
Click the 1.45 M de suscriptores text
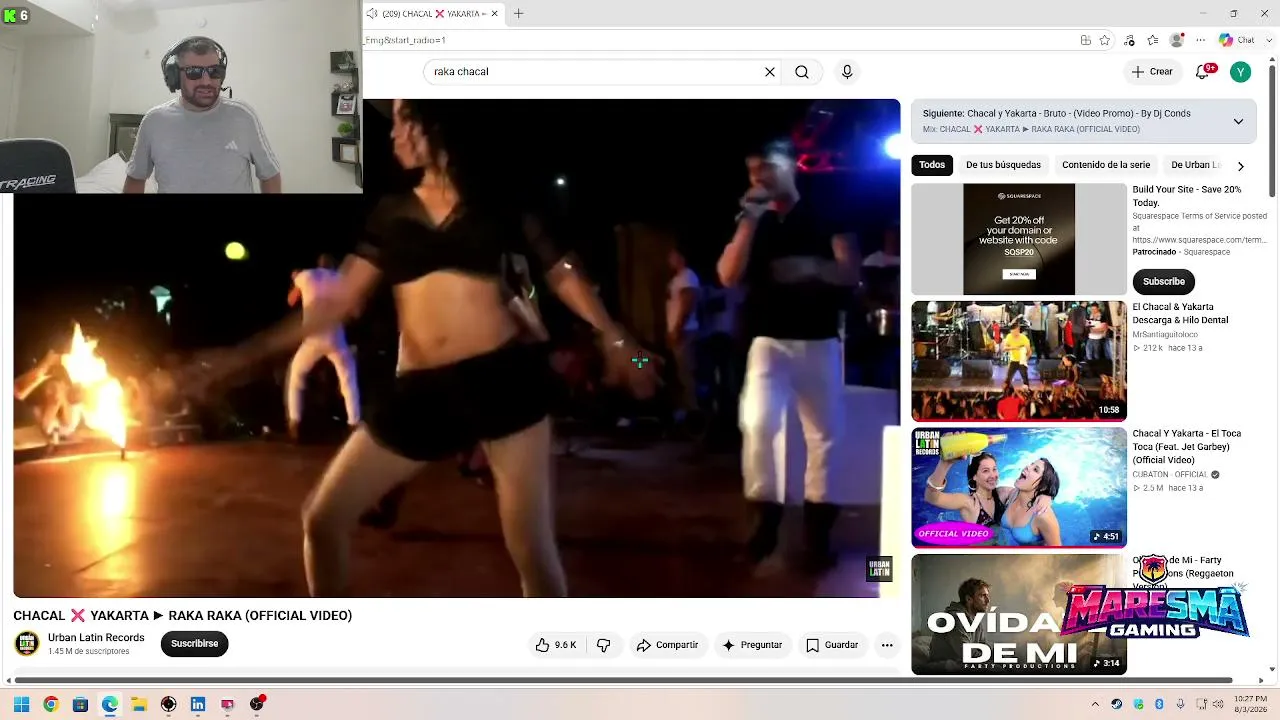pyautogui.click(x=88, y=652)
